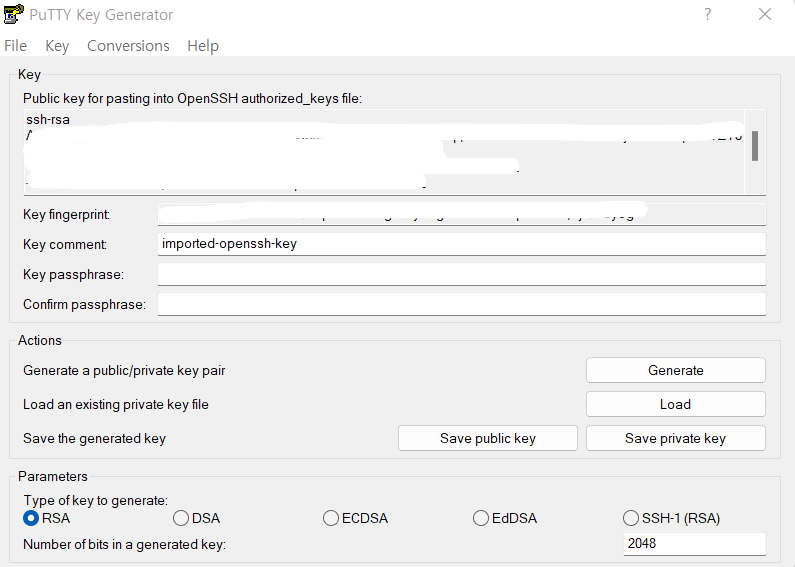Click the 'Save the generated key' label
Screen dimensions: 795x567
pyautogui.click(x=94, y=438)
